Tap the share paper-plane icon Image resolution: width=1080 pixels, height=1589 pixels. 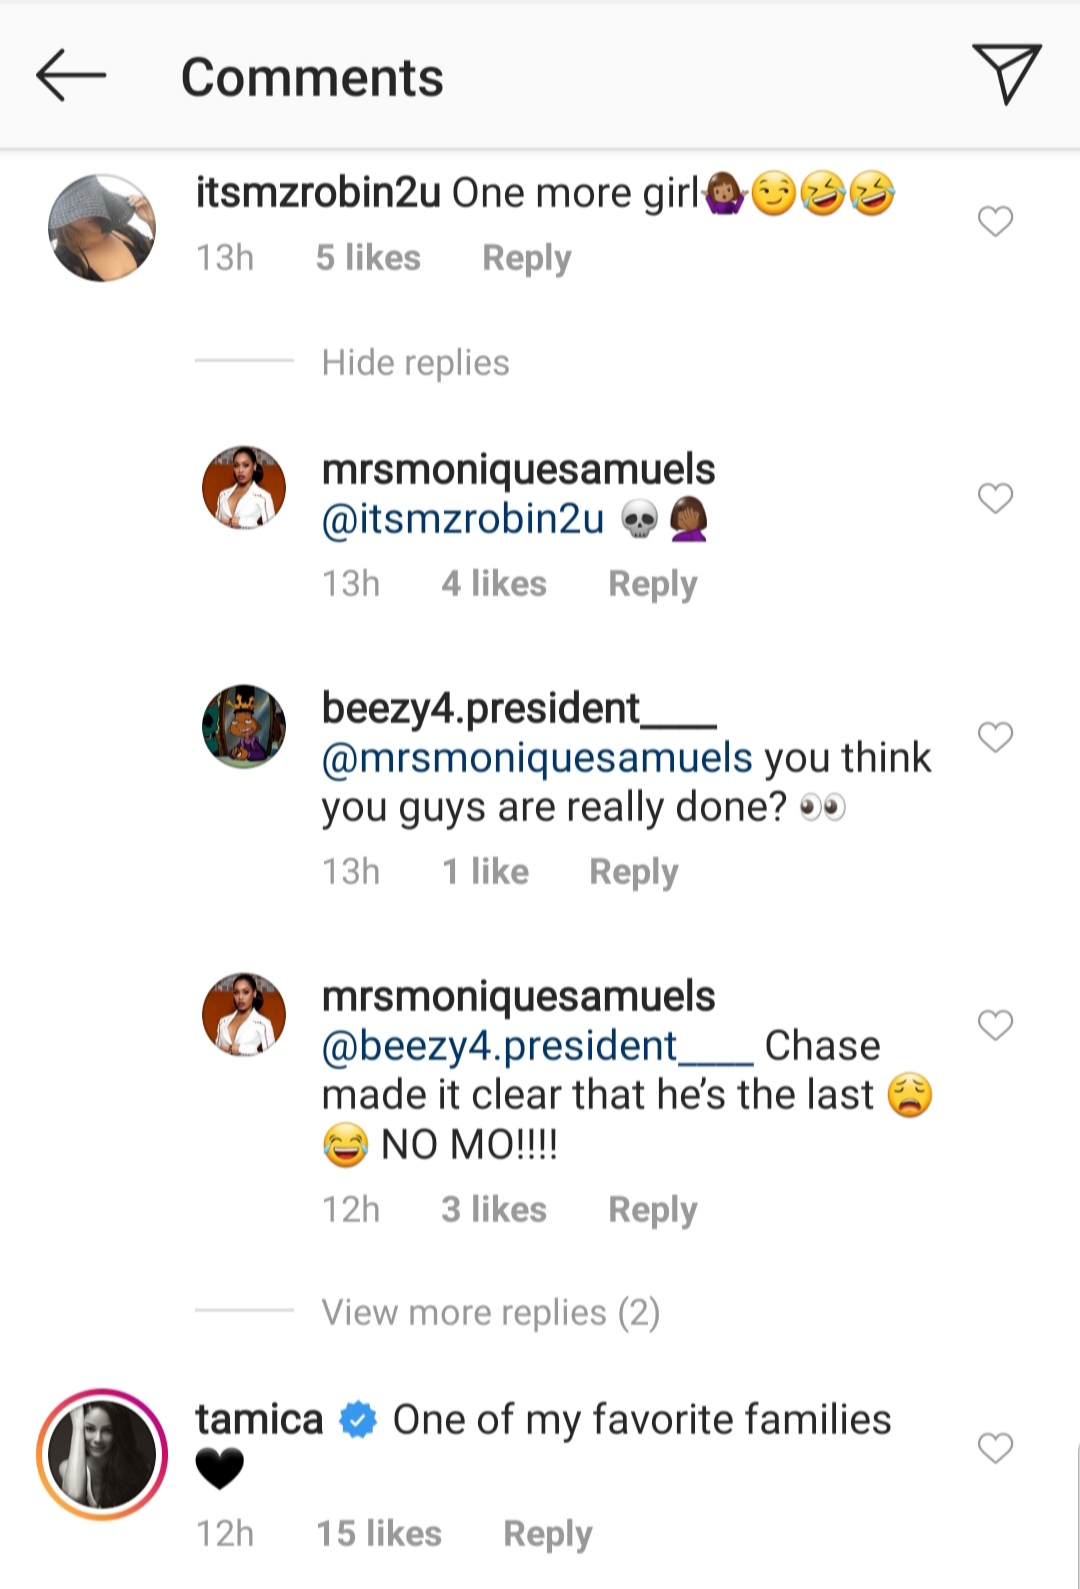[x=1006, y=74]
